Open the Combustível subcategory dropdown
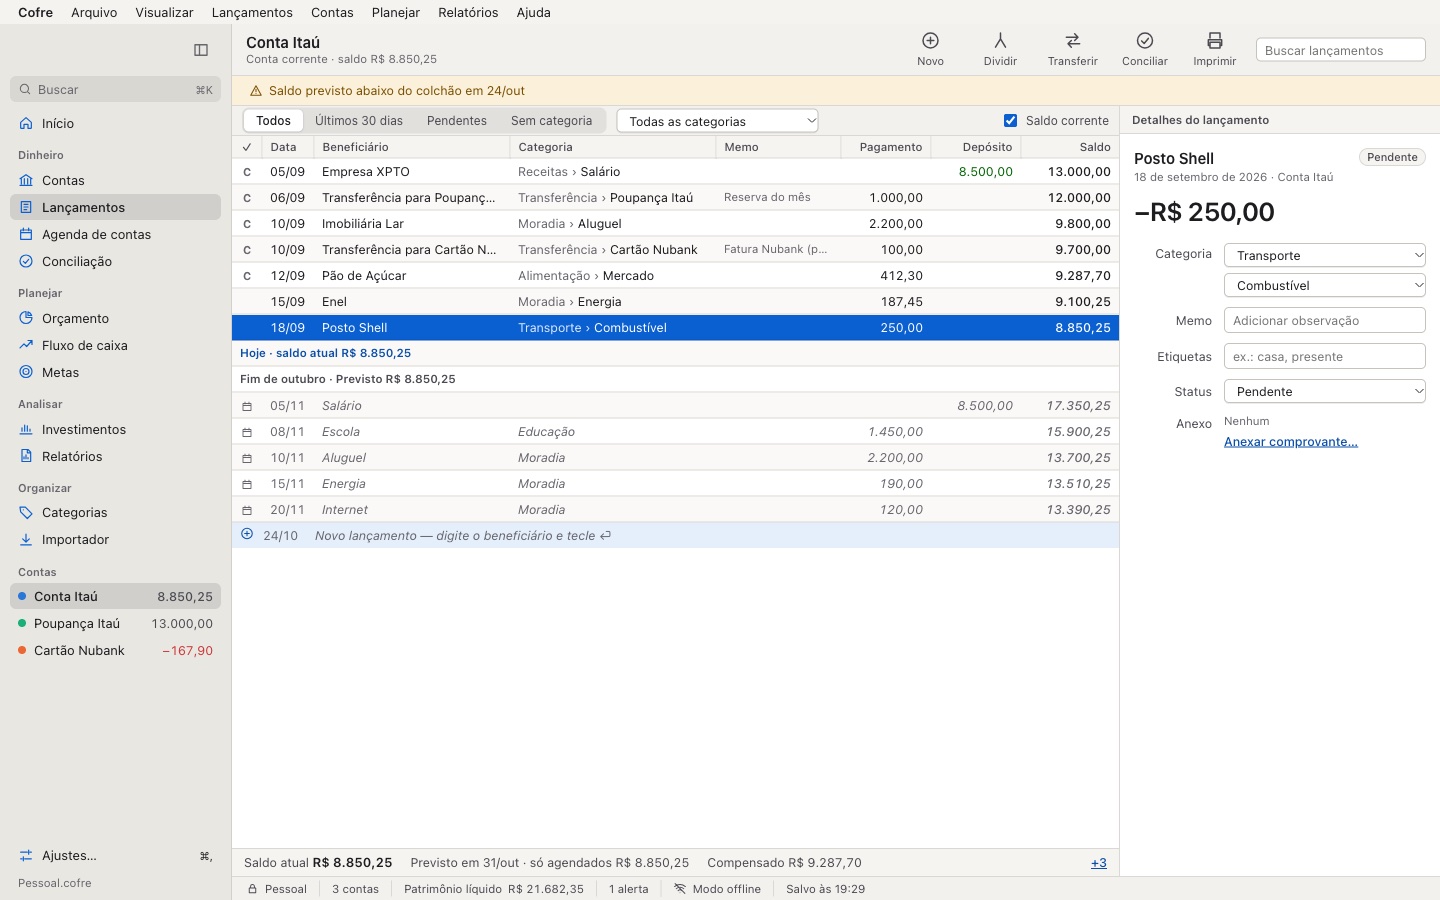Screen dimensions: 1440x900 coord(1325,285)
